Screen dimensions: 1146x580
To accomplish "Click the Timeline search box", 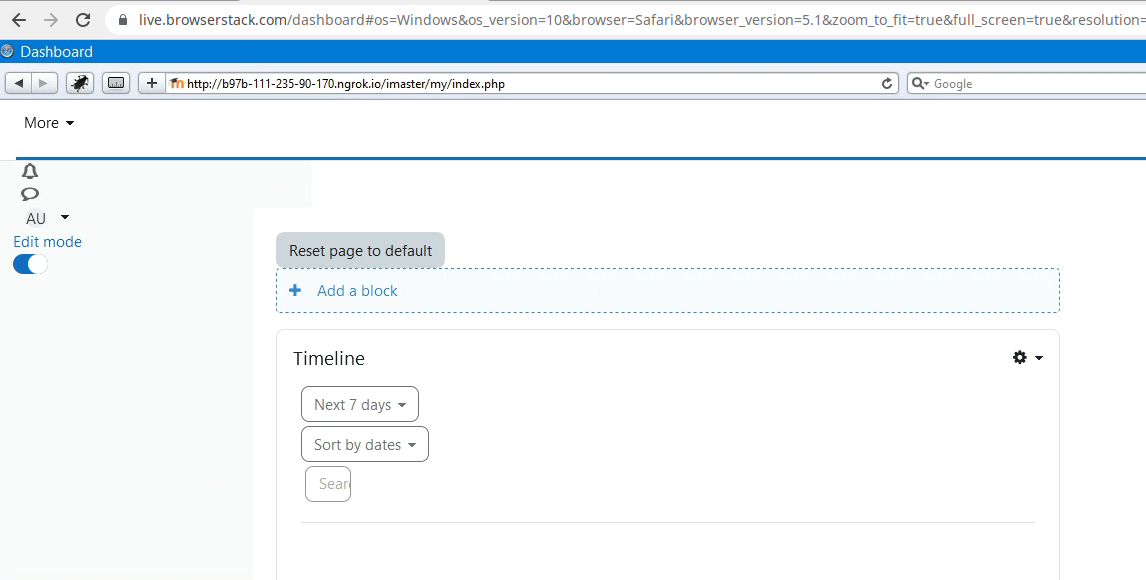I will (328, 484).
